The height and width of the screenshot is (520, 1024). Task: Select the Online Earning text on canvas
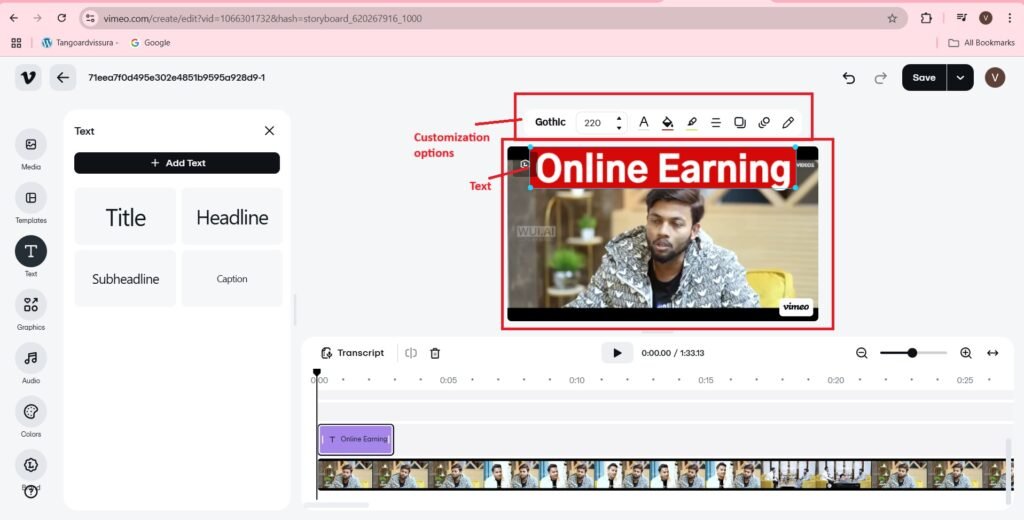663,168
